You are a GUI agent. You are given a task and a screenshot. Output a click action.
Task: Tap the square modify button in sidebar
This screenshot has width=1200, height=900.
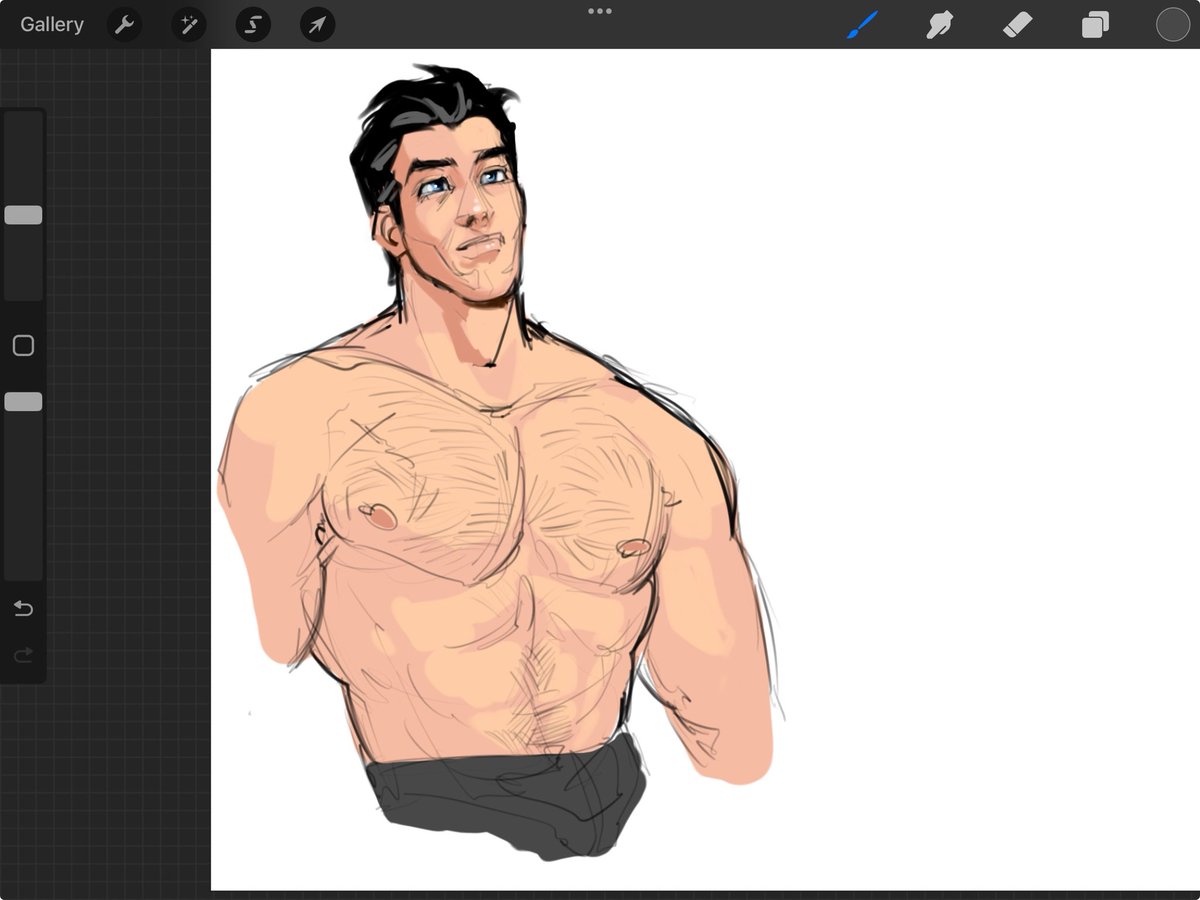(x=23, y=346)
